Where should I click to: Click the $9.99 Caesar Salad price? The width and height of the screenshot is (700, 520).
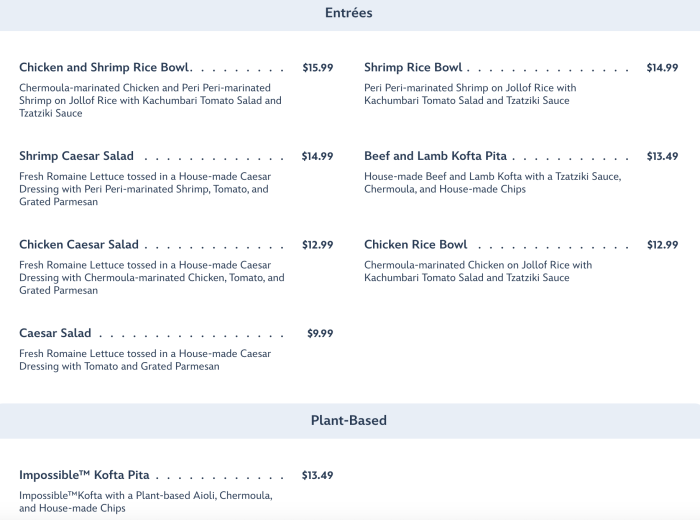click(320, 333)
